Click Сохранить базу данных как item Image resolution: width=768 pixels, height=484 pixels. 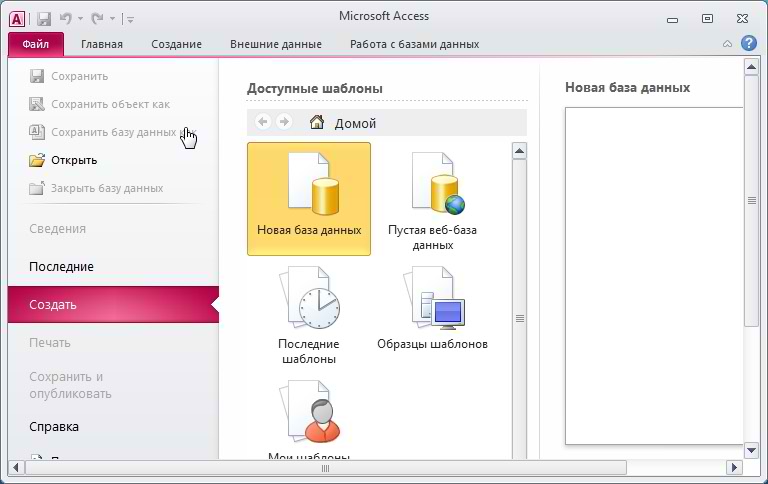point(113,132)
